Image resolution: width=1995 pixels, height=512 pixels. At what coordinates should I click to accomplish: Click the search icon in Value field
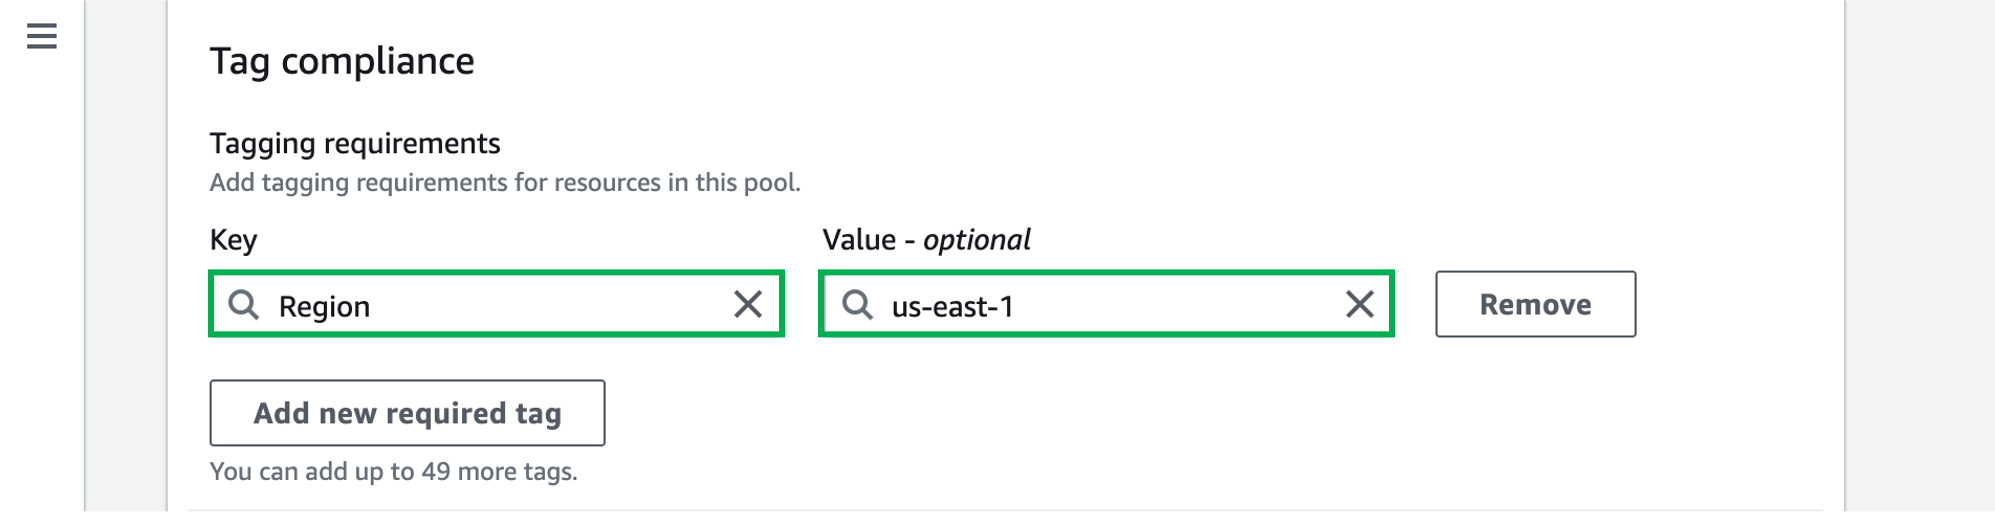[x=857, y=305]
